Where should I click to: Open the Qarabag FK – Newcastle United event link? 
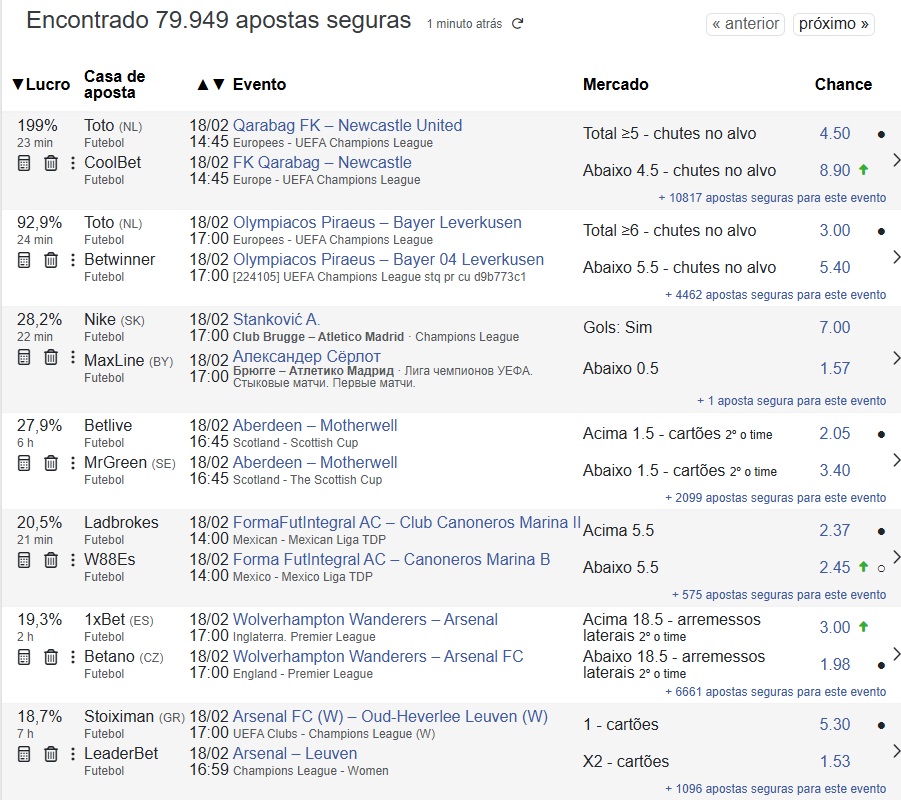347,125
